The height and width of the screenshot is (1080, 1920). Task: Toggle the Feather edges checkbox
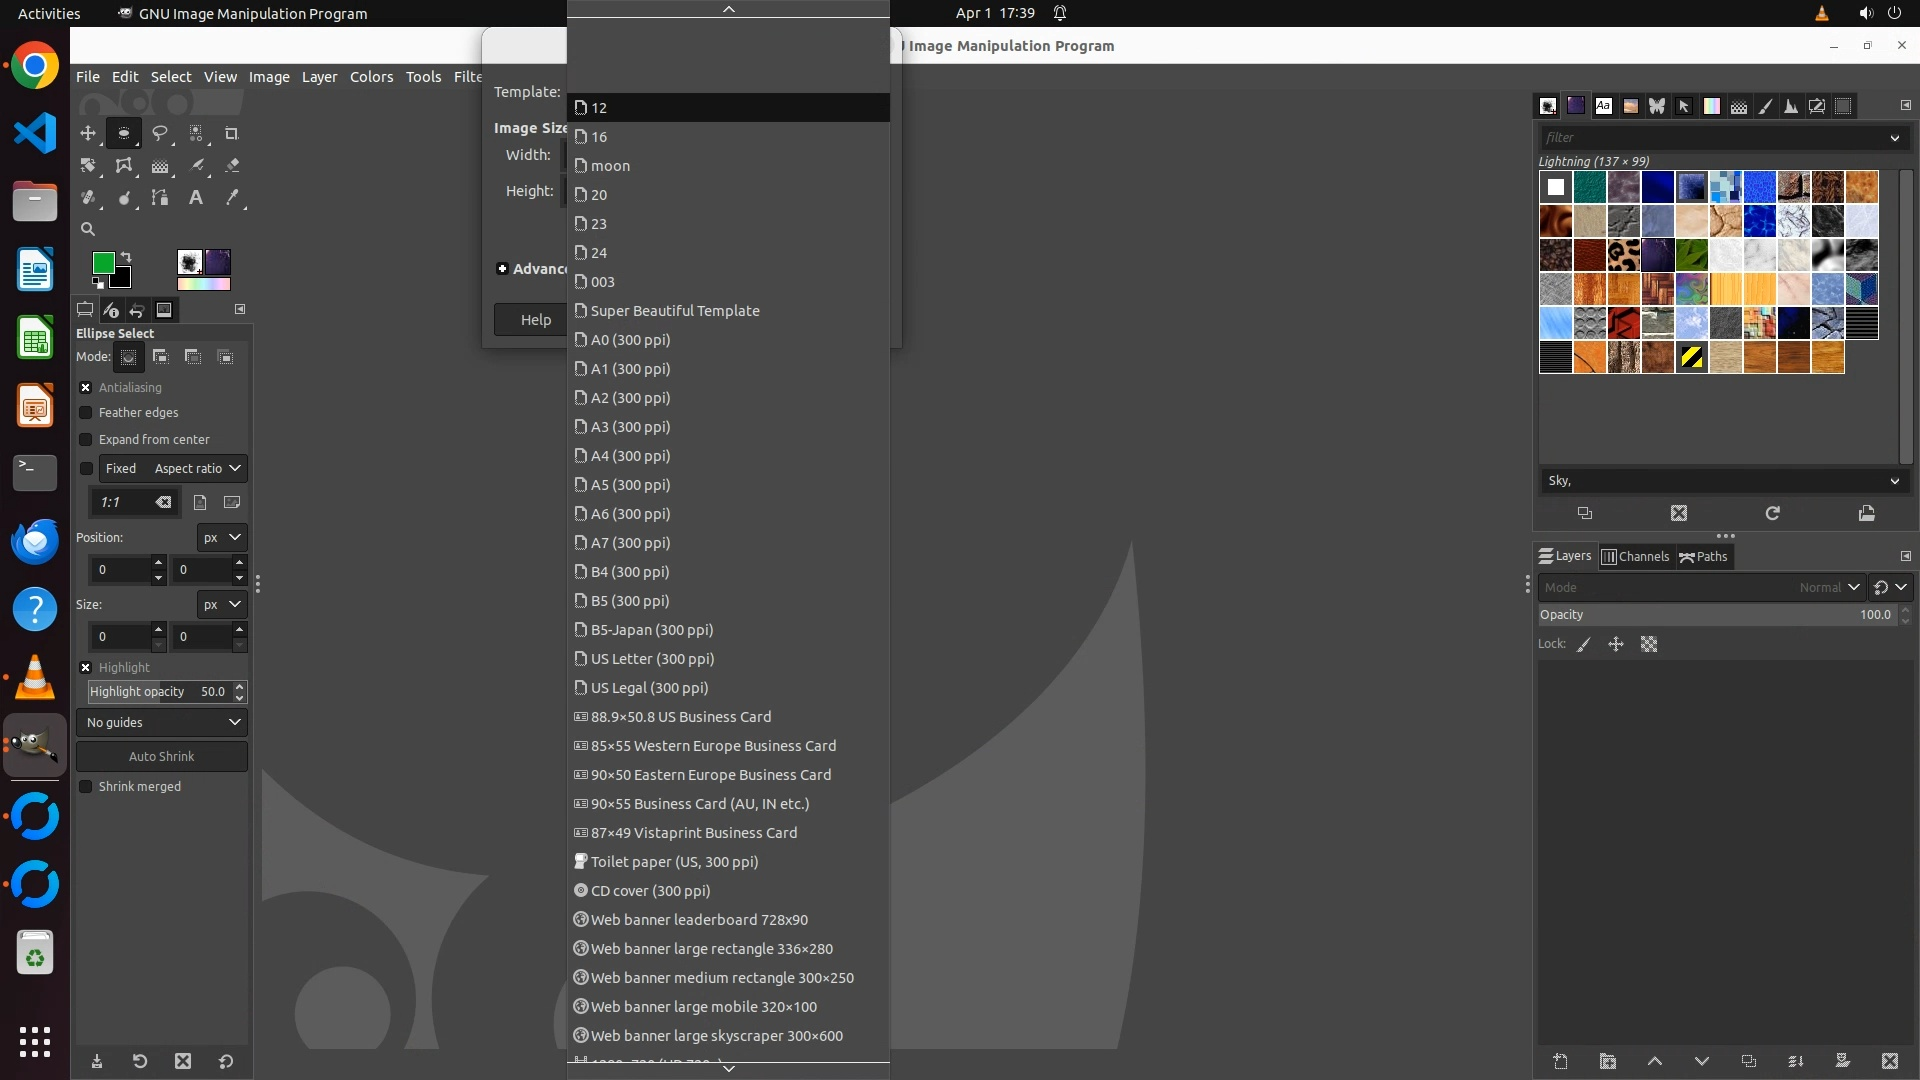click(x=86, y=412)
